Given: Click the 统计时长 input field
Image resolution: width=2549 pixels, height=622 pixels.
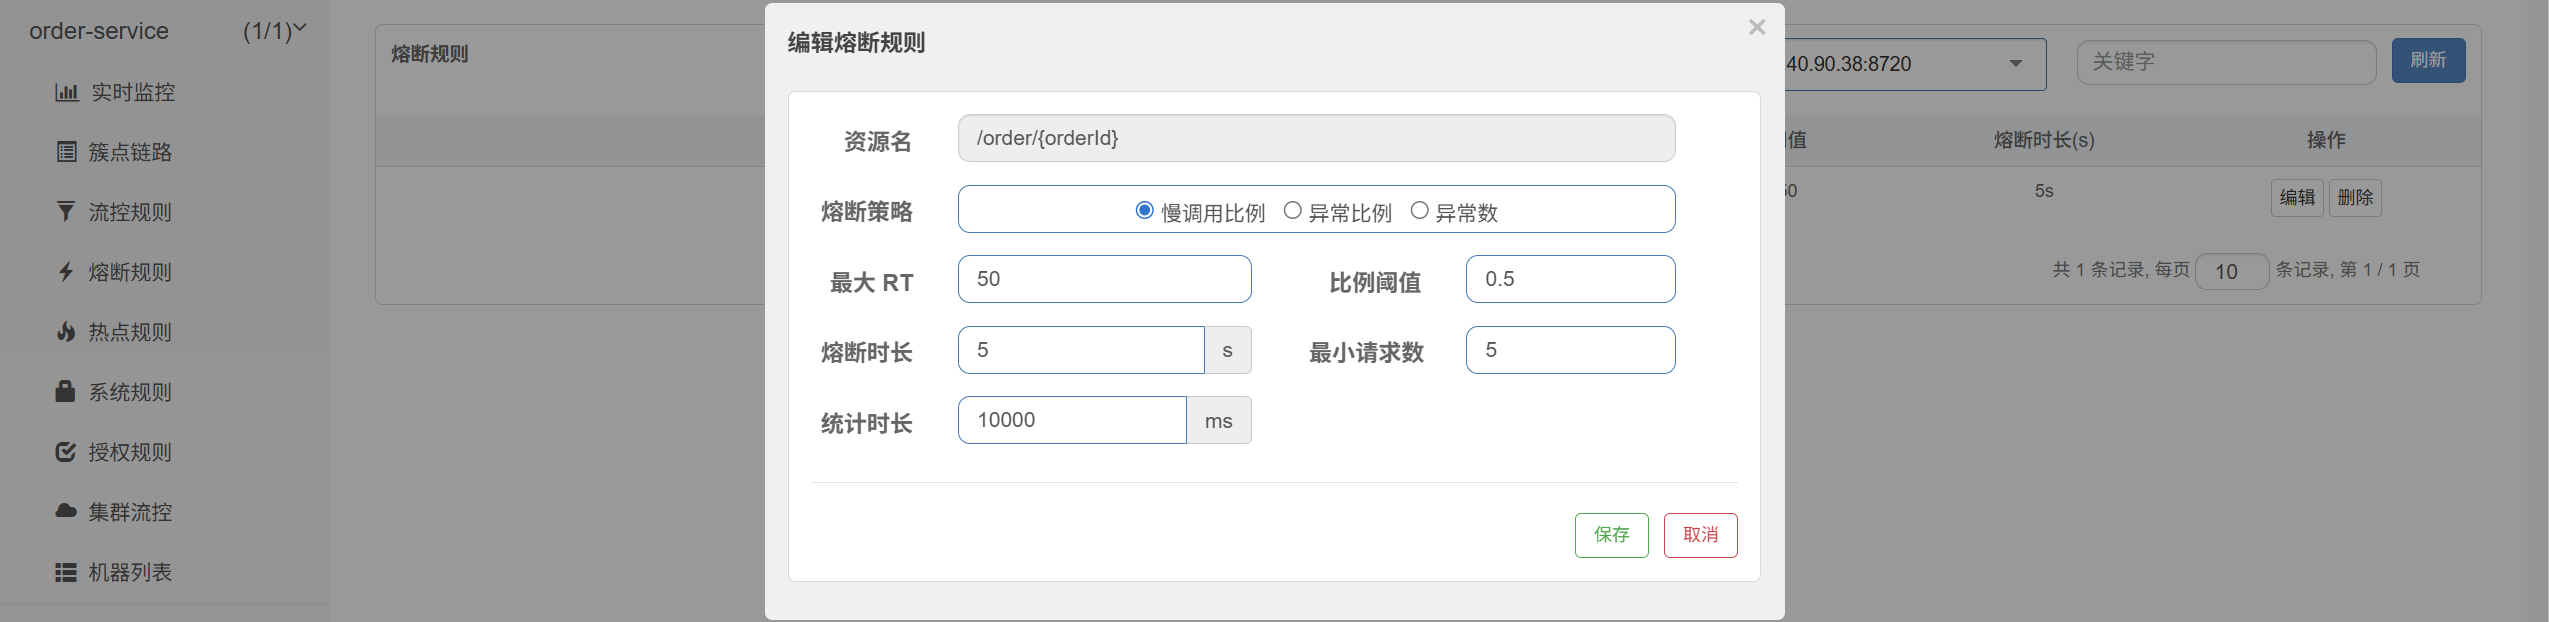Looking at the screenshot, I should pyautogui.click(x=1072, y=420).
